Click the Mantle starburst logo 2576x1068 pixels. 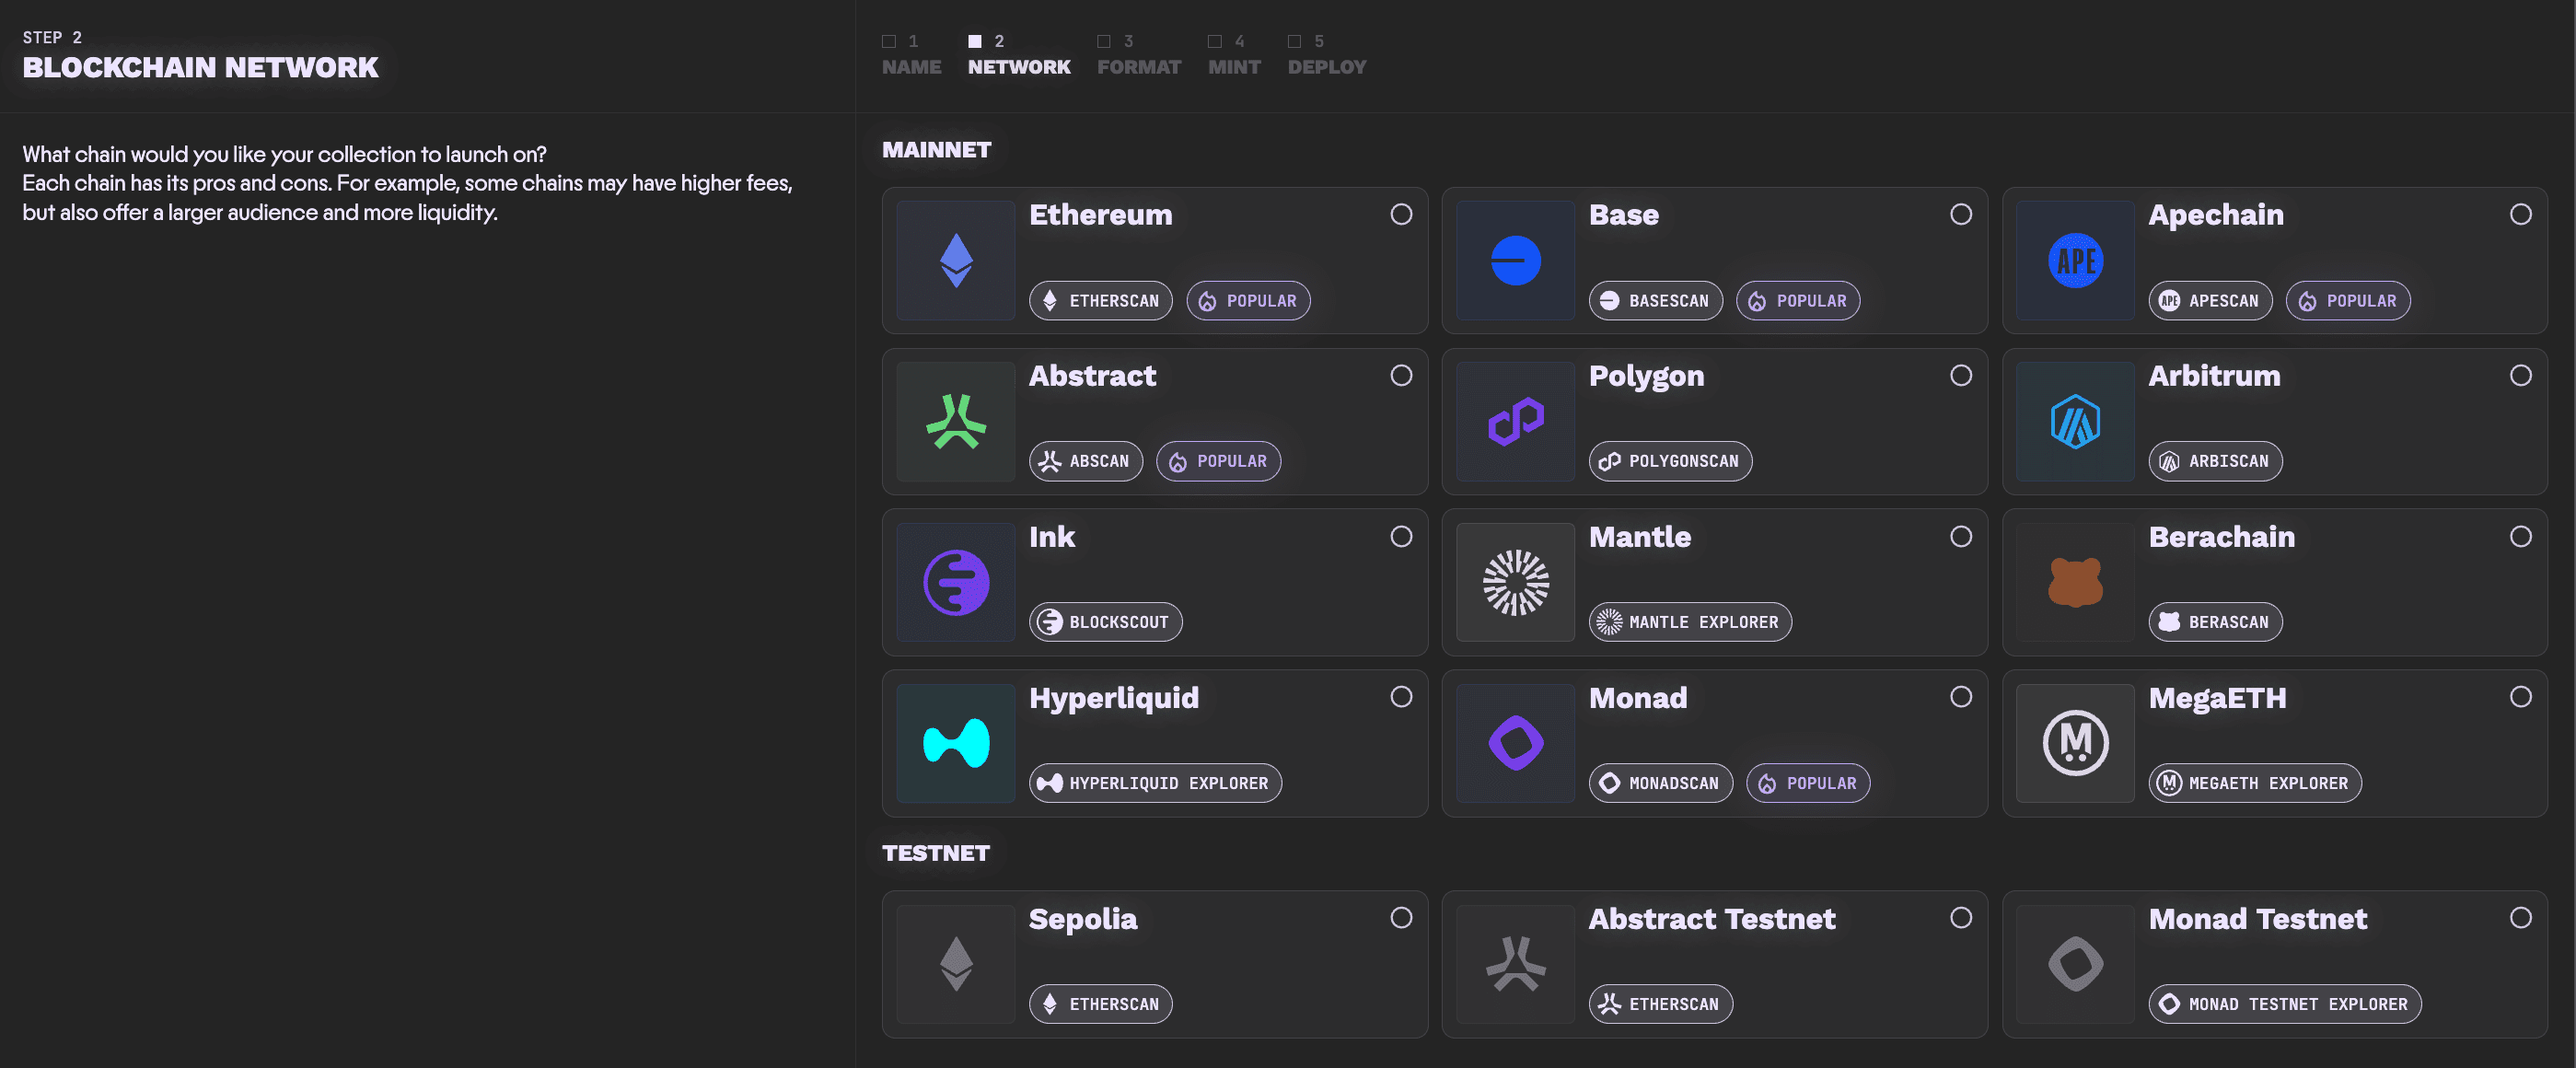[x=1515, y=583]
